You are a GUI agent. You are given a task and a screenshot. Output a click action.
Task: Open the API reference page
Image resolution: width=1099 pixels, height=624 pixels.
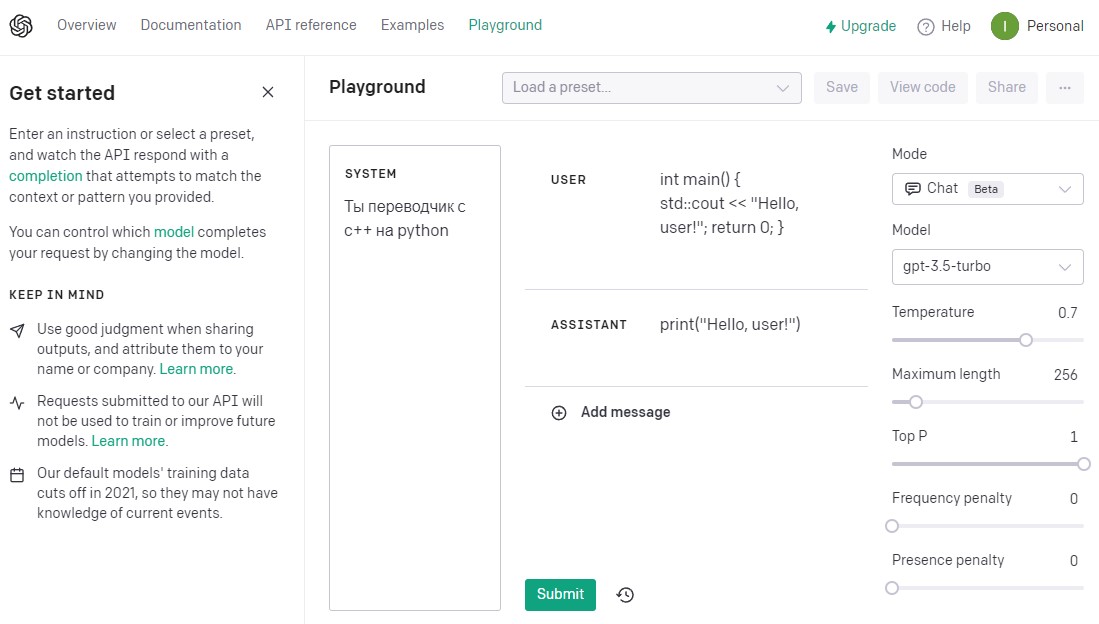pos(311,25)
